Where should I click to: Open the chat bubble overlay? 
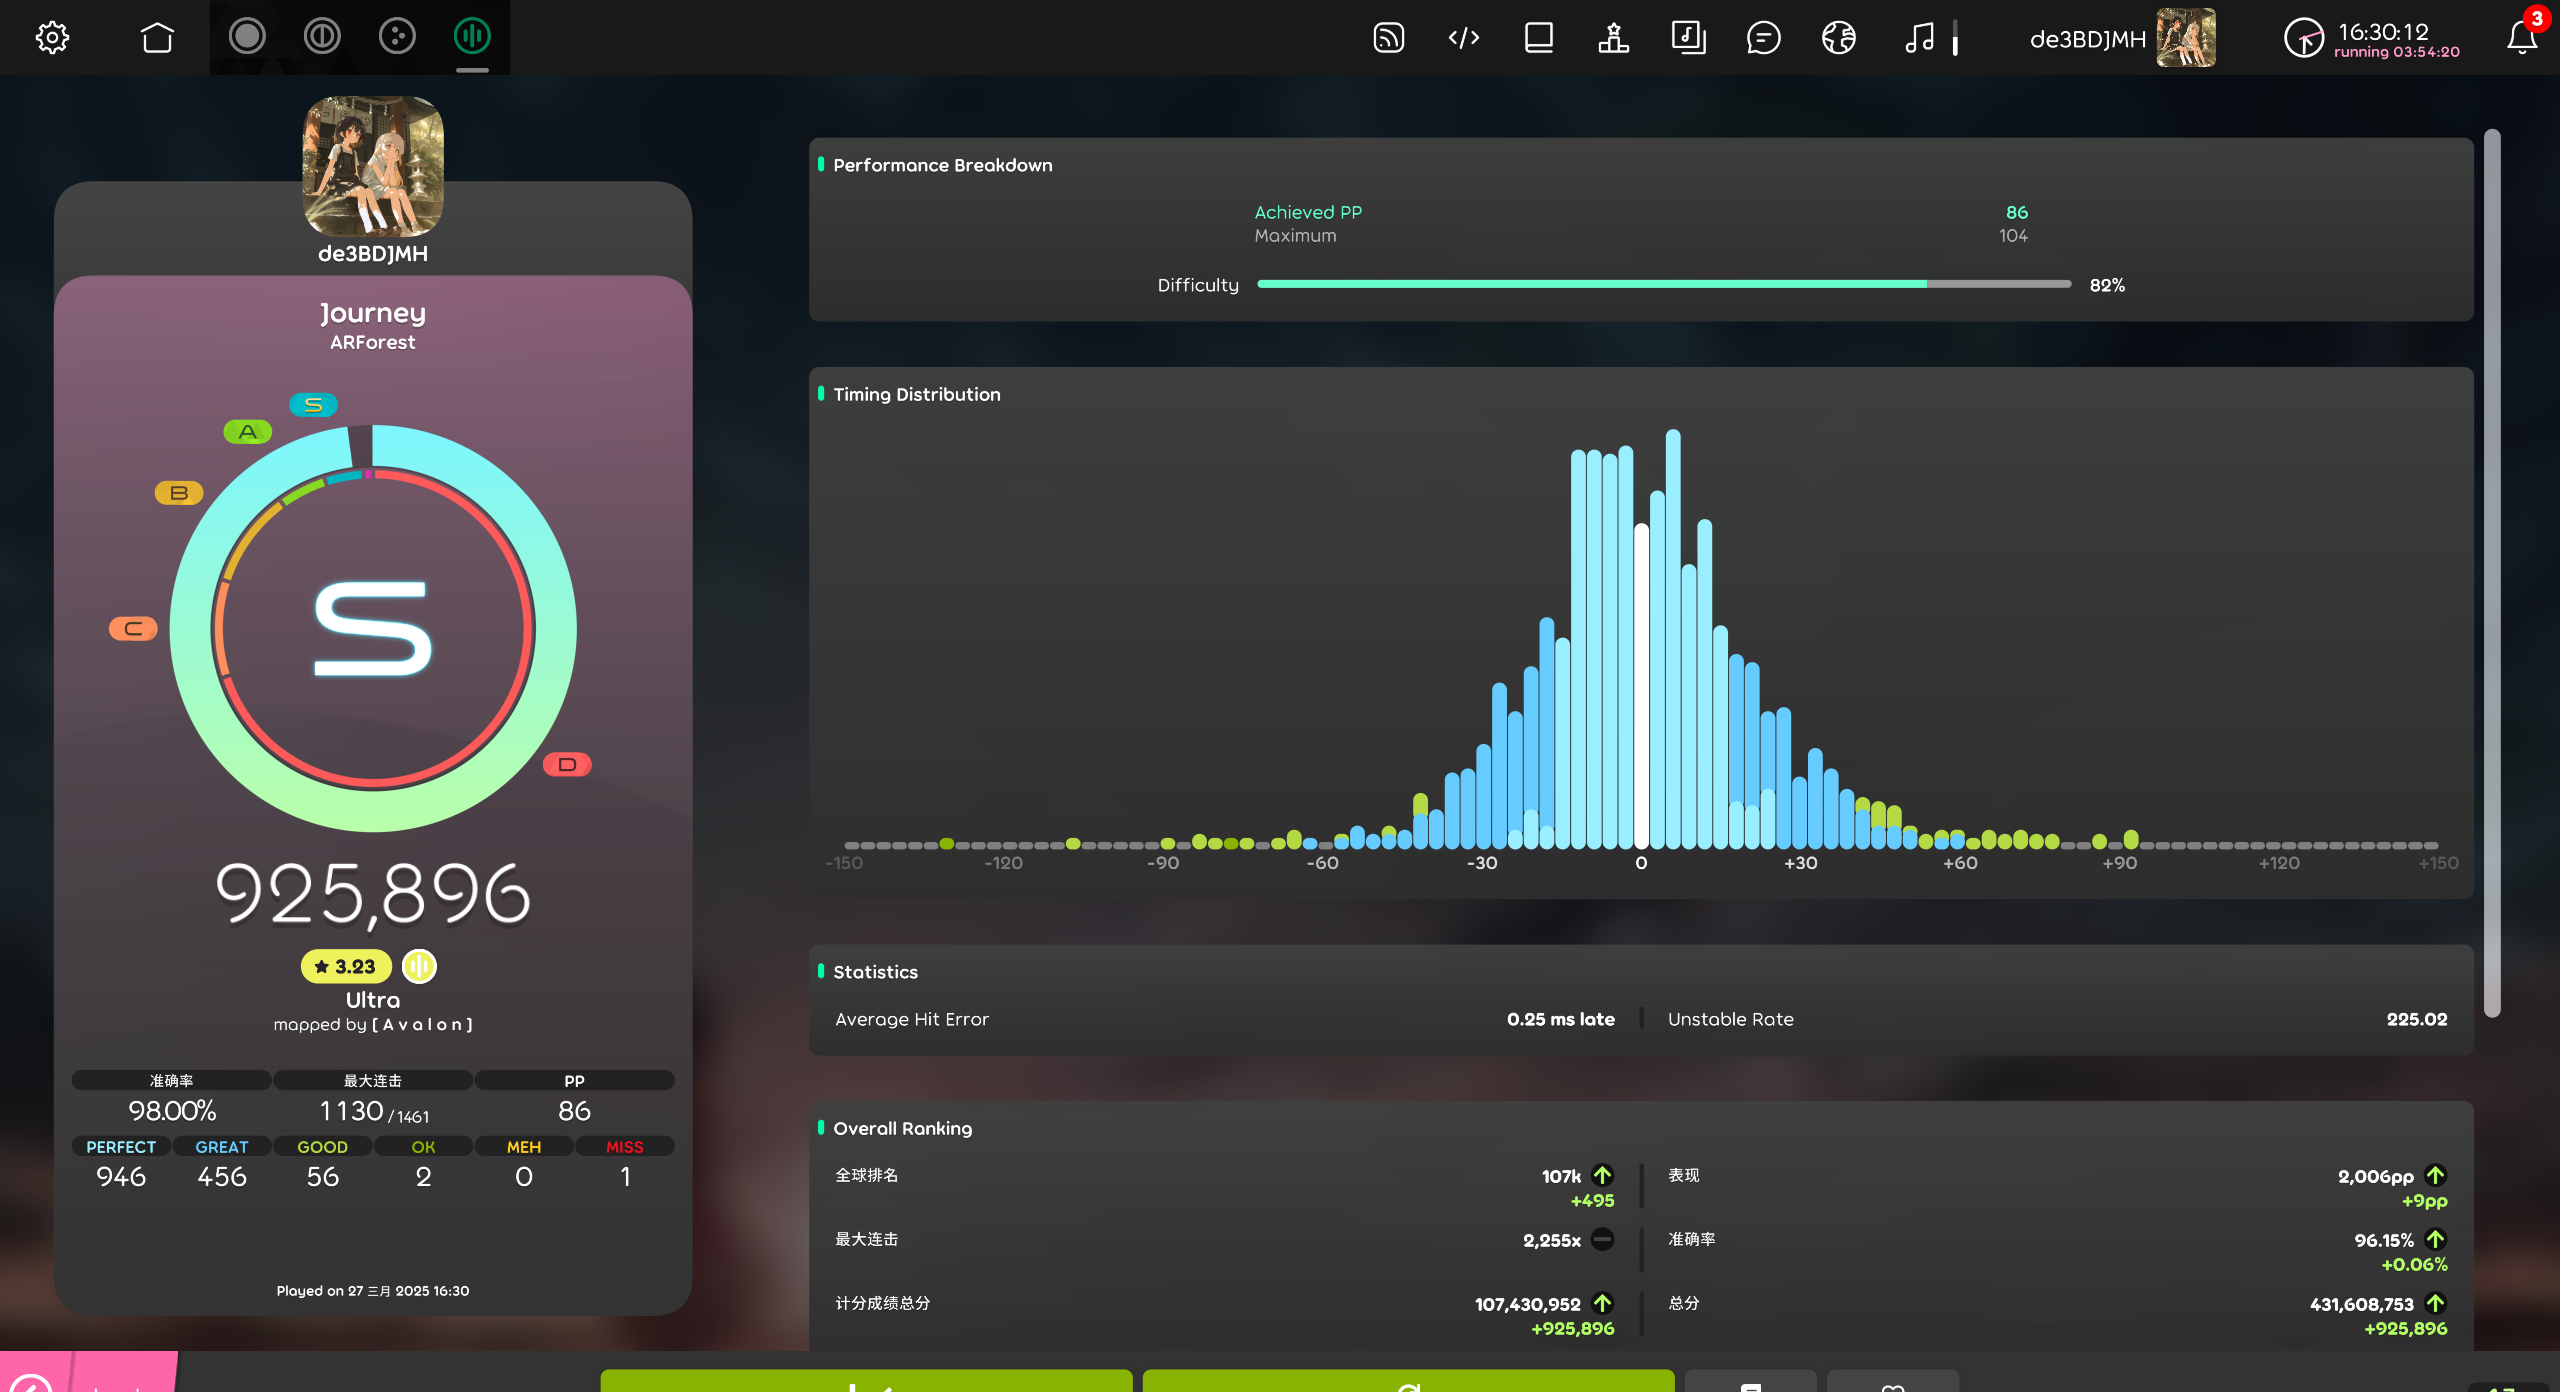pyautogui.click(x=1763, y=38)
